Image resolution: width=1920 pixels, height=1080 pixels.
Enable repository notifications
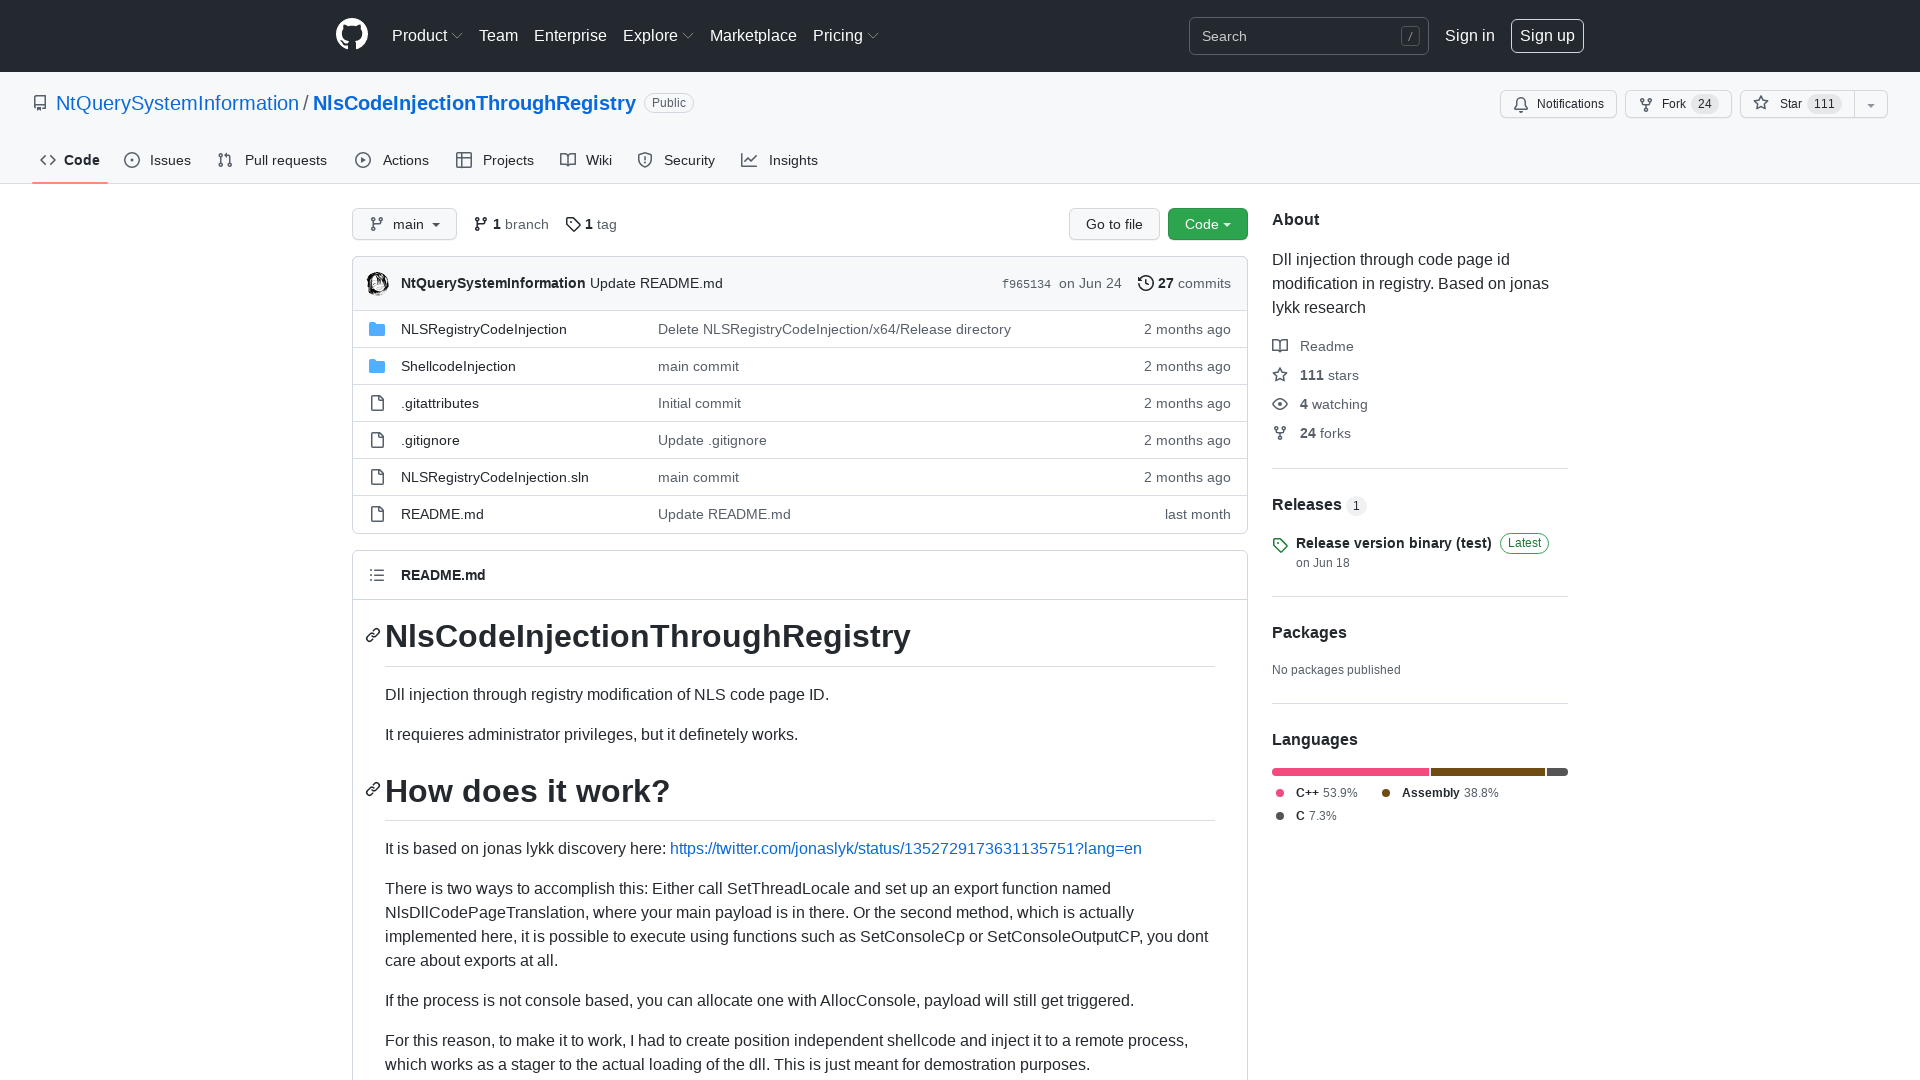pyautogui.click(x=1558, y=104)
